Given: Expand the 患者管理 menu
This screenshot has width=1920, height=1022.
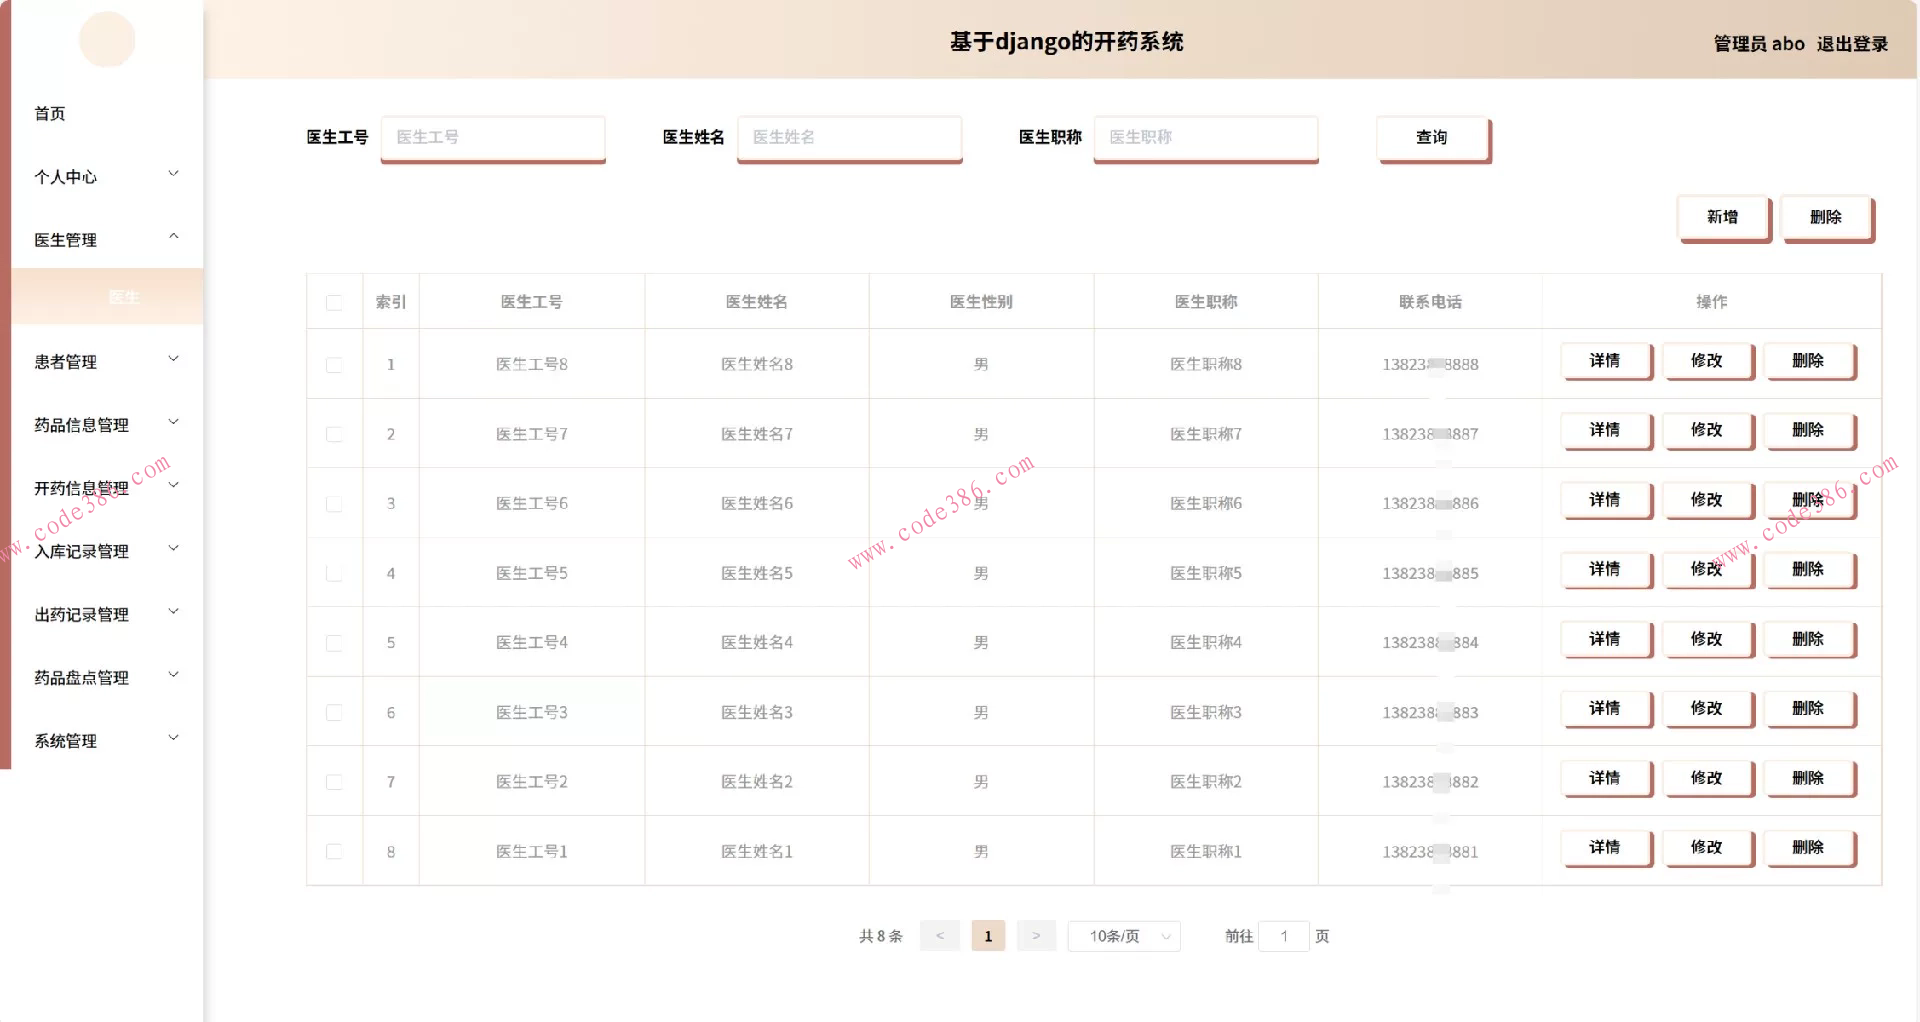Looking at the screenshot, I should tap(66, 362).
